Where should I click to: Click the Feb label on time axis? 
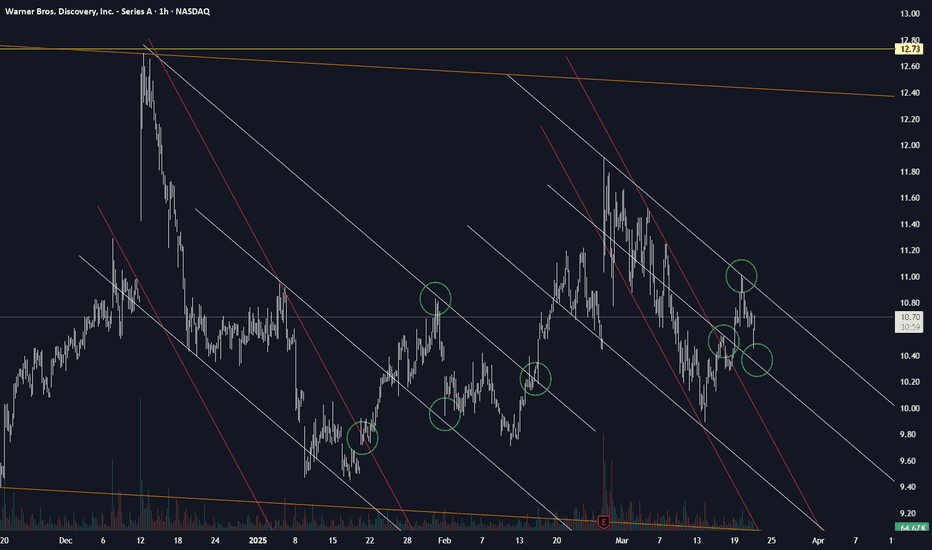pos(444,540)
